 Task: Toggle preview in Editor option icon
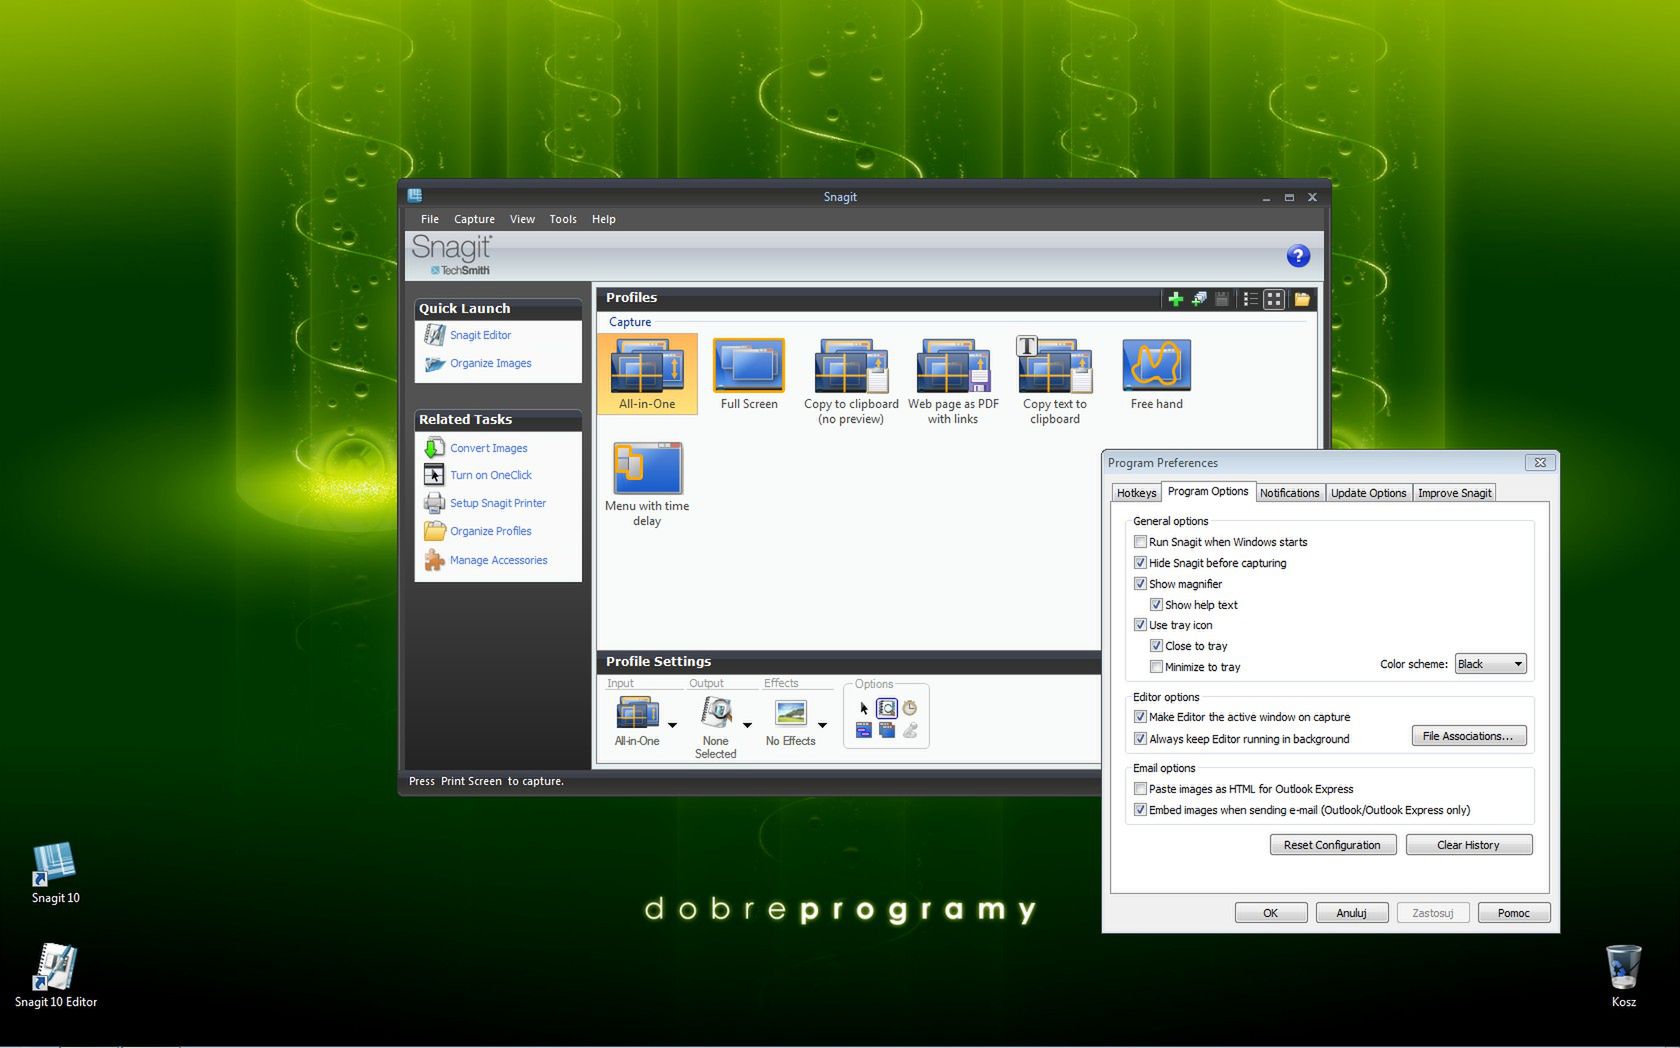click(887, 708)
